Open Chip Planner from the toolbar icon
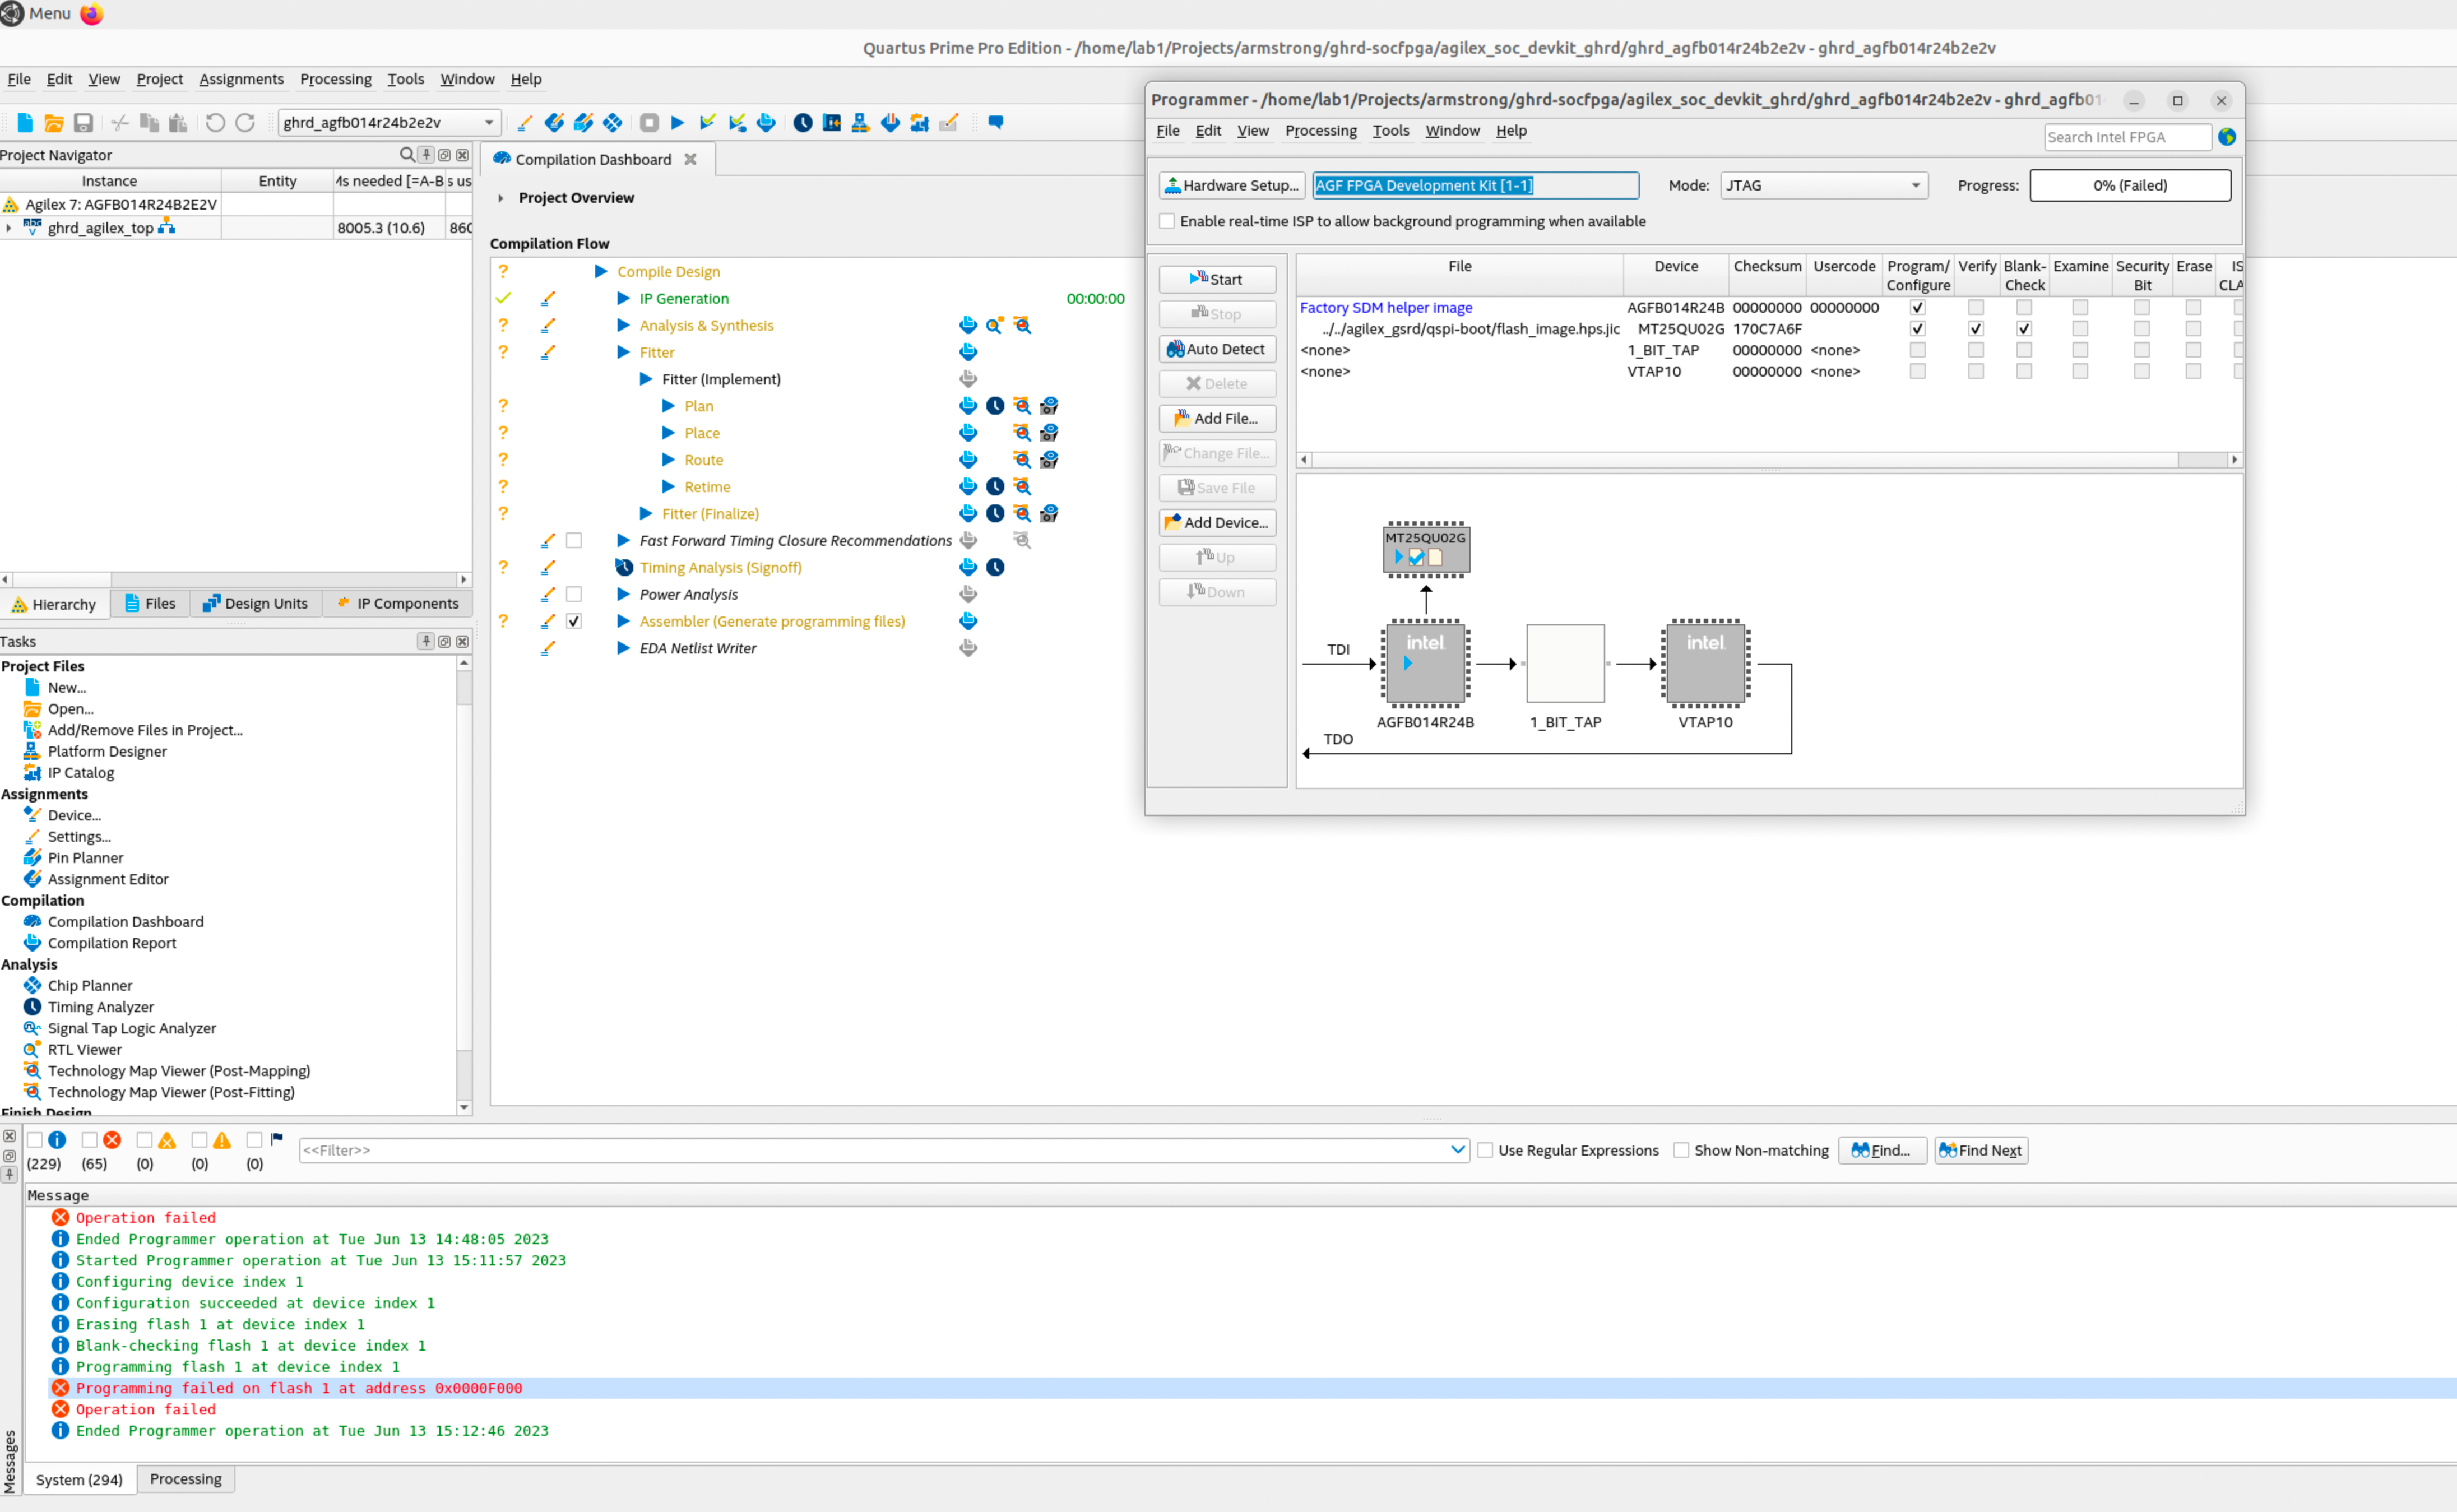Screen dimensions: 2457x1512 (x=613, y=122)
